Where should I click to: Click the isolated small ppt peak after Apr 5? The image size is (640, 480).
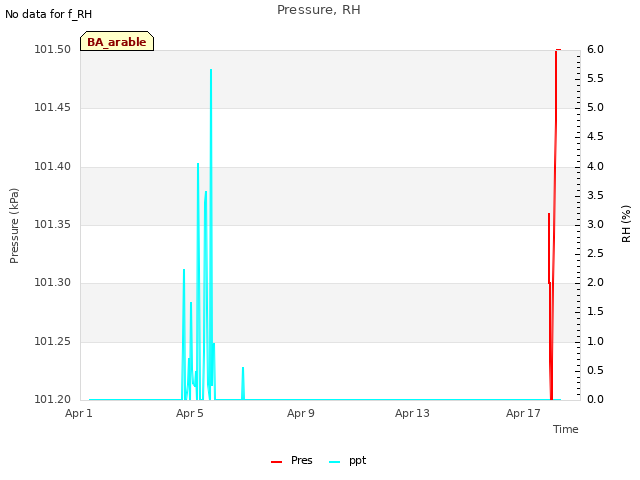(243, 368)
